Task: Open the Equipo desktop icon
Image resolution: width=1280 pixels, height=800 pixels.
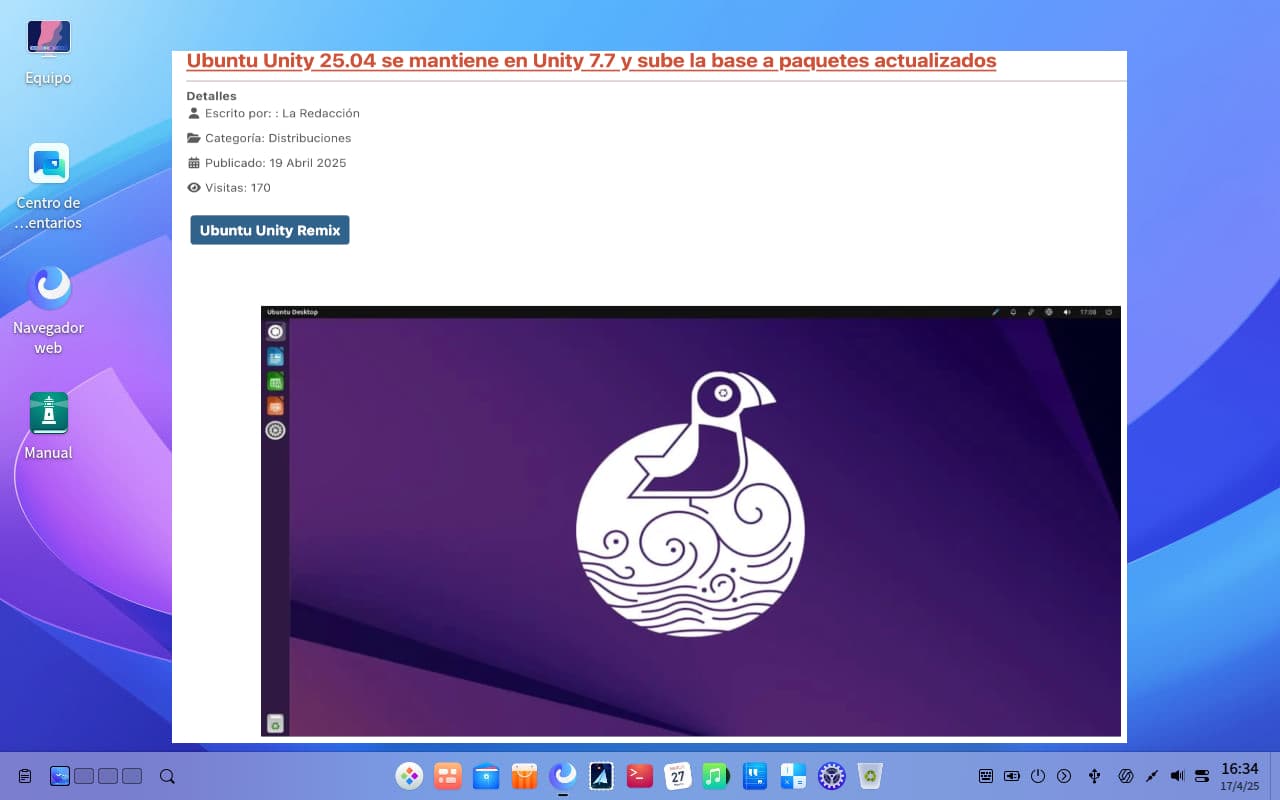Action: 48,52
